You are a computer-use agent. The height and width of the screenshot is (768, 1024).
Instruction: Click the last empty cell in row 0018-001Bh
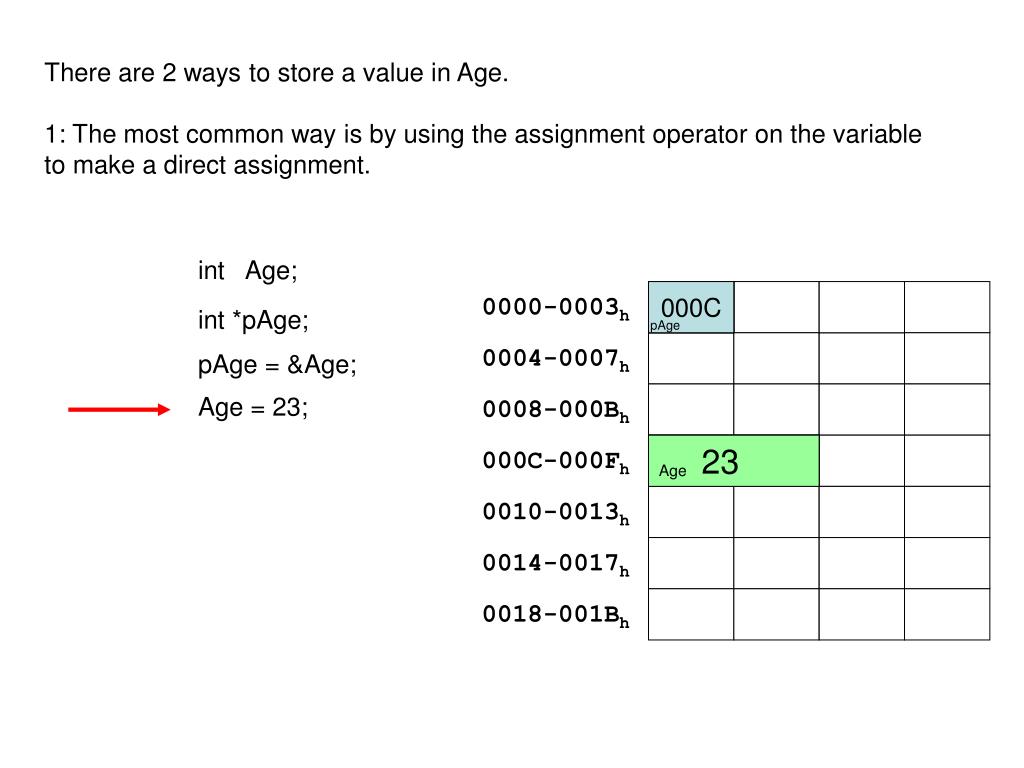(947, 615)
